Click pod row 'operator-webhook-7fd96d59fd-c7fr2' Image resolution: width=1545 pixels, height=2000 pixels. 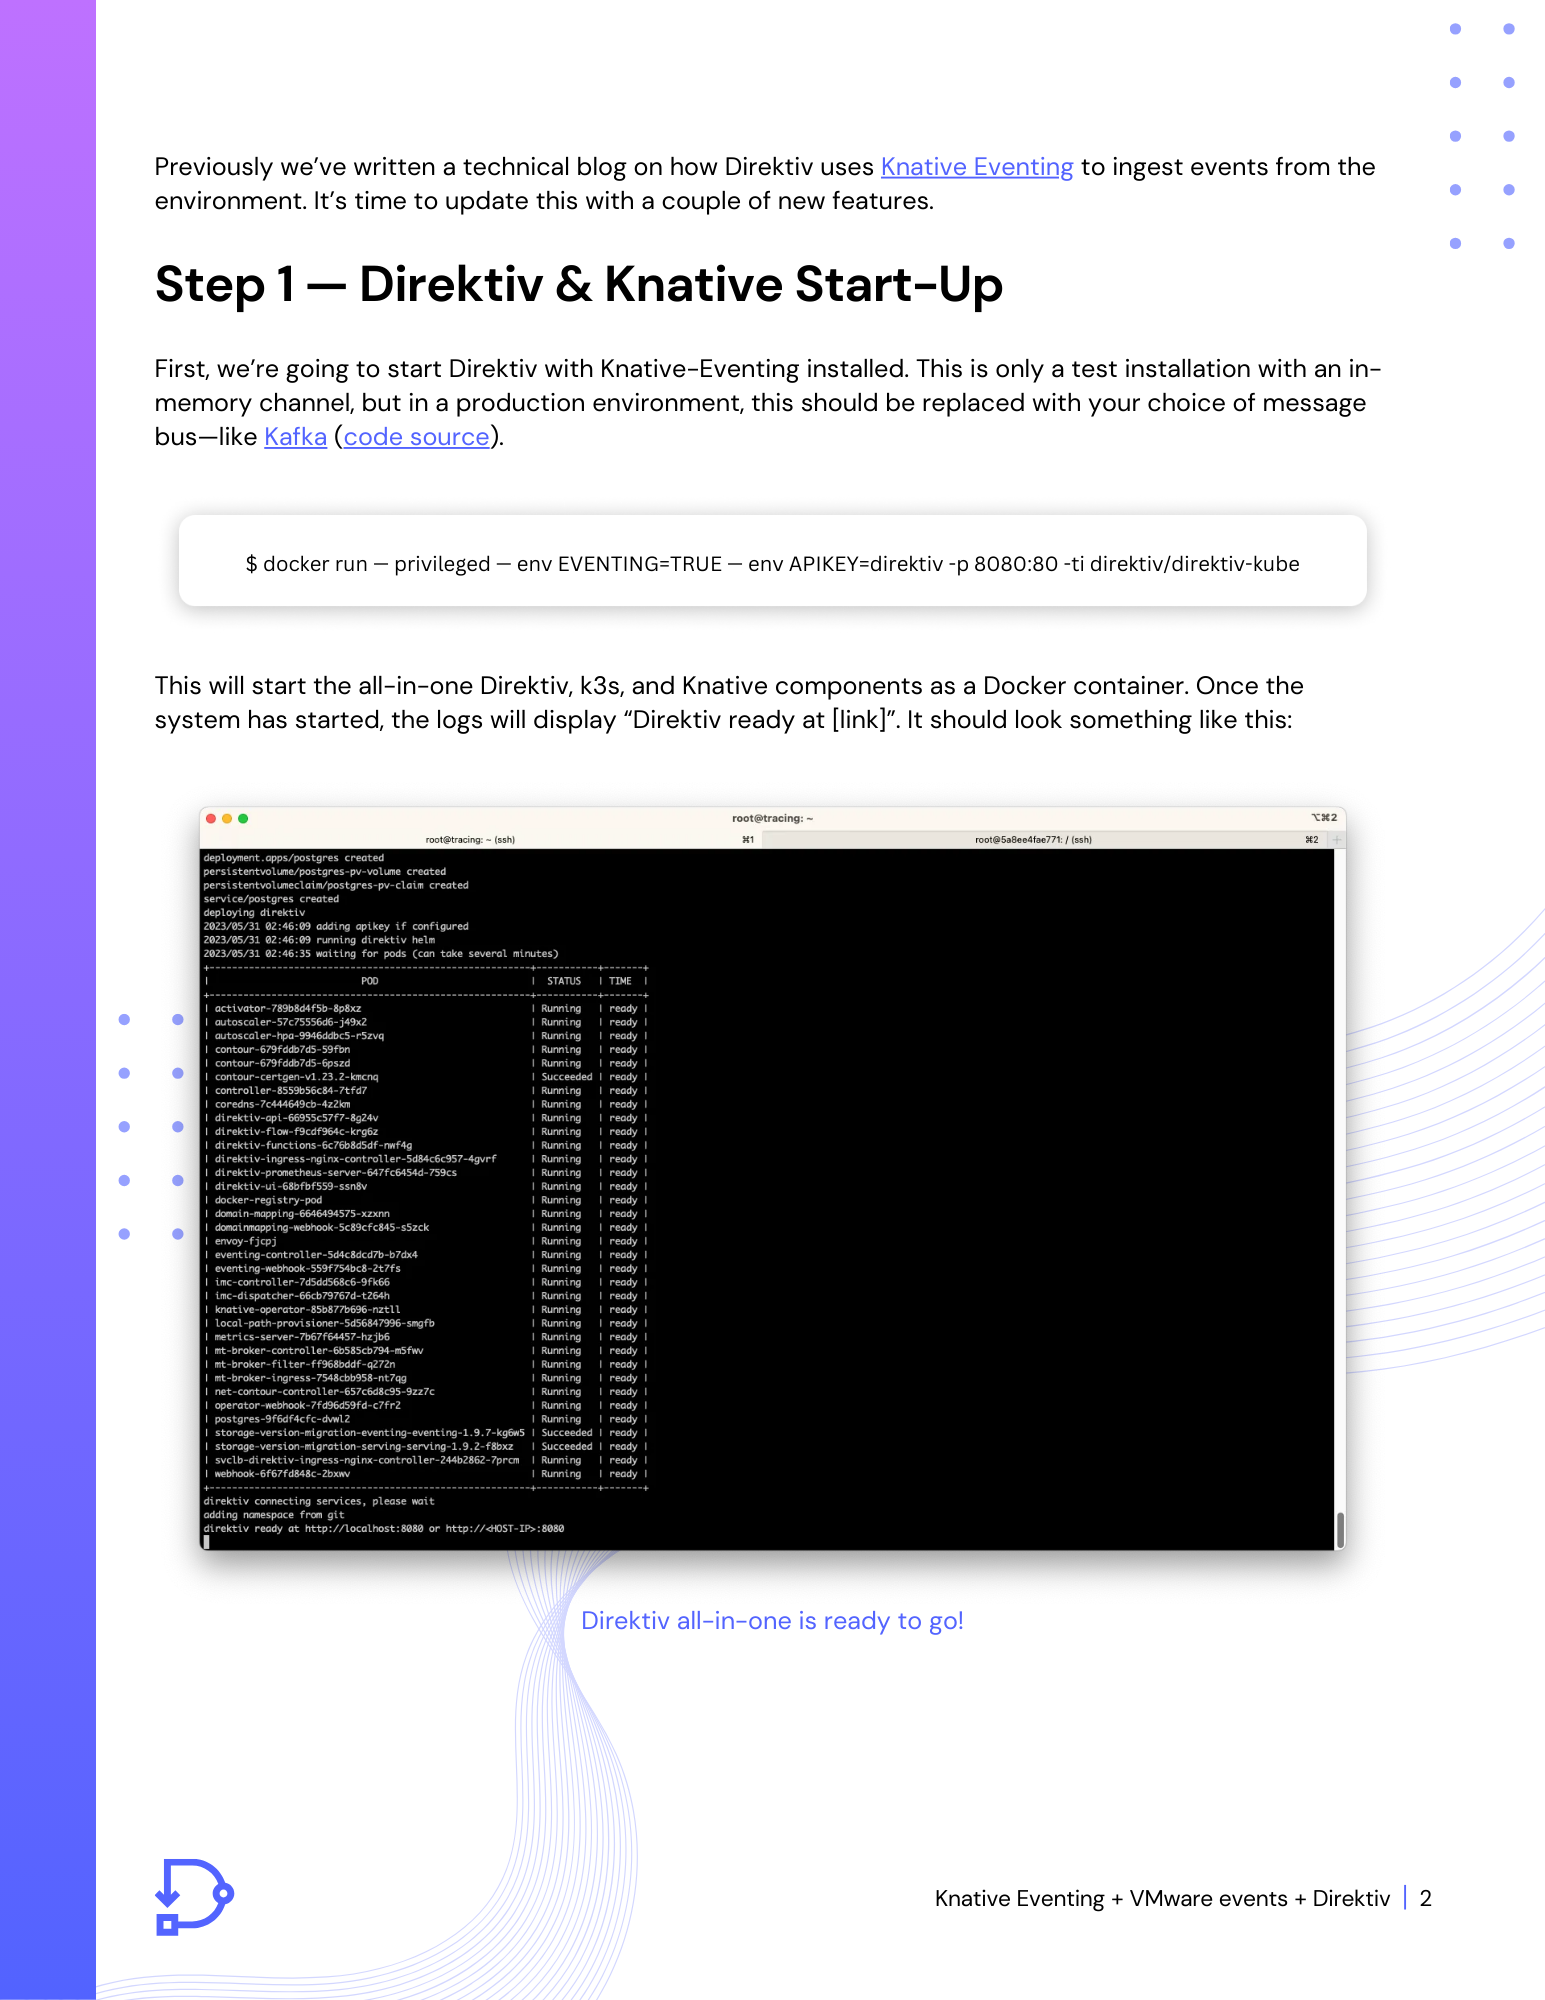(x=426, y=1405)
